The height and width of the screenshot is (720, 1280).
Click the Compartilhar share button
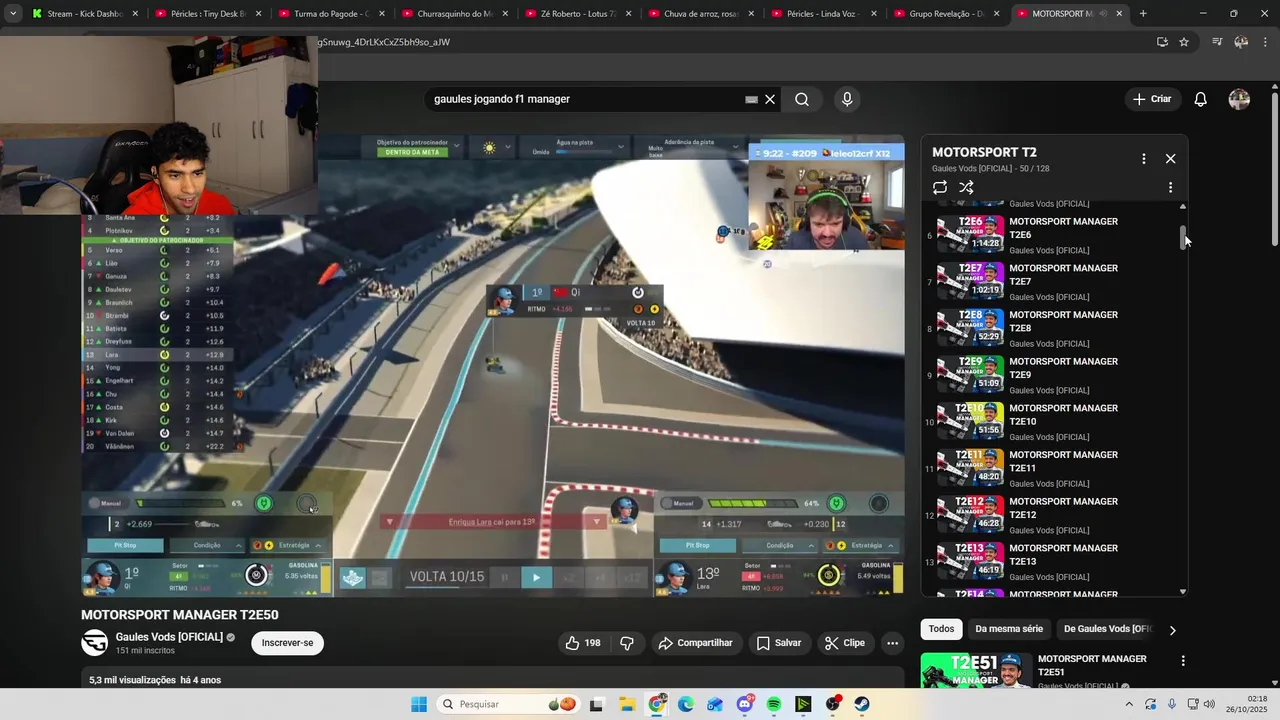[x=695, y=643]
